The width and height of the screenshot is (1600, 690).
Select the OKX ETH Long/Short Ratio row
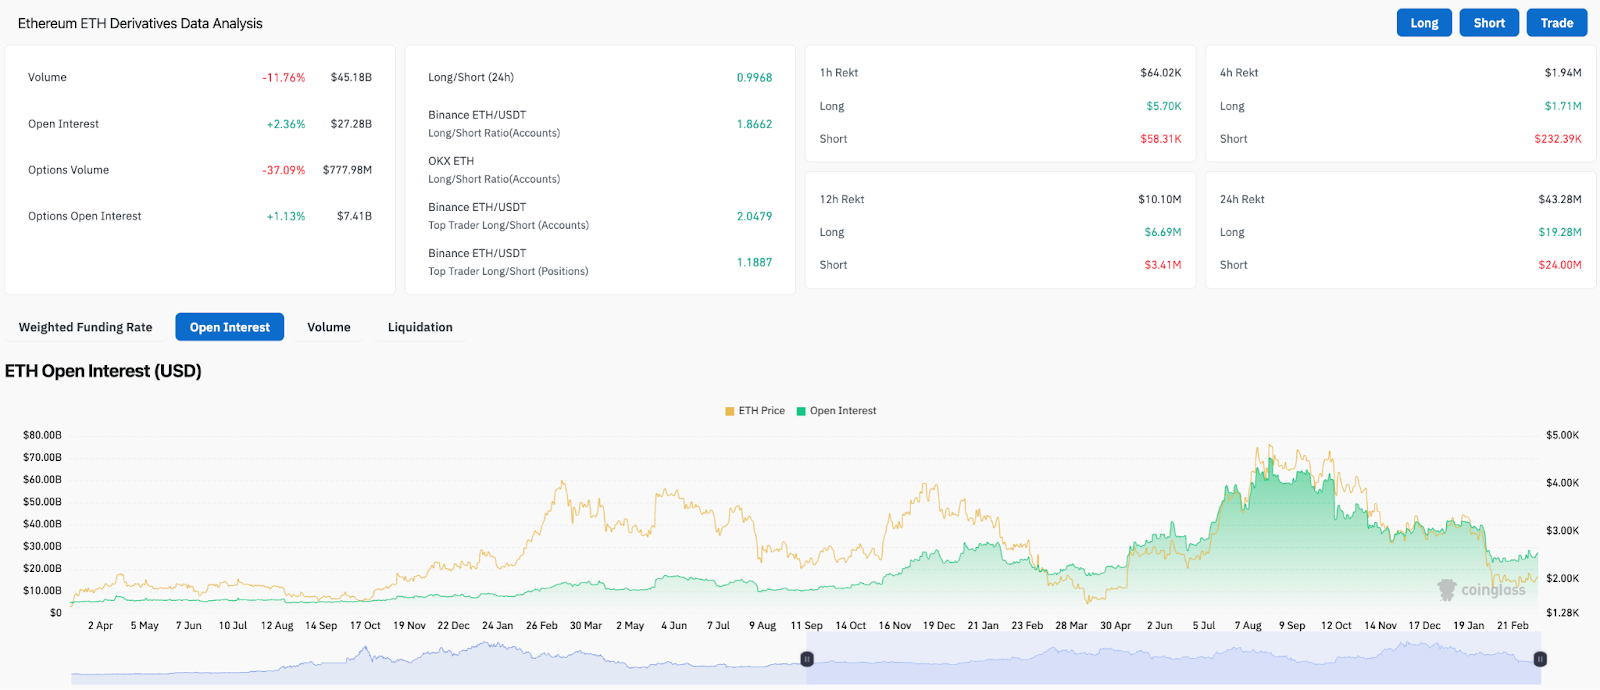coord(494,170)
